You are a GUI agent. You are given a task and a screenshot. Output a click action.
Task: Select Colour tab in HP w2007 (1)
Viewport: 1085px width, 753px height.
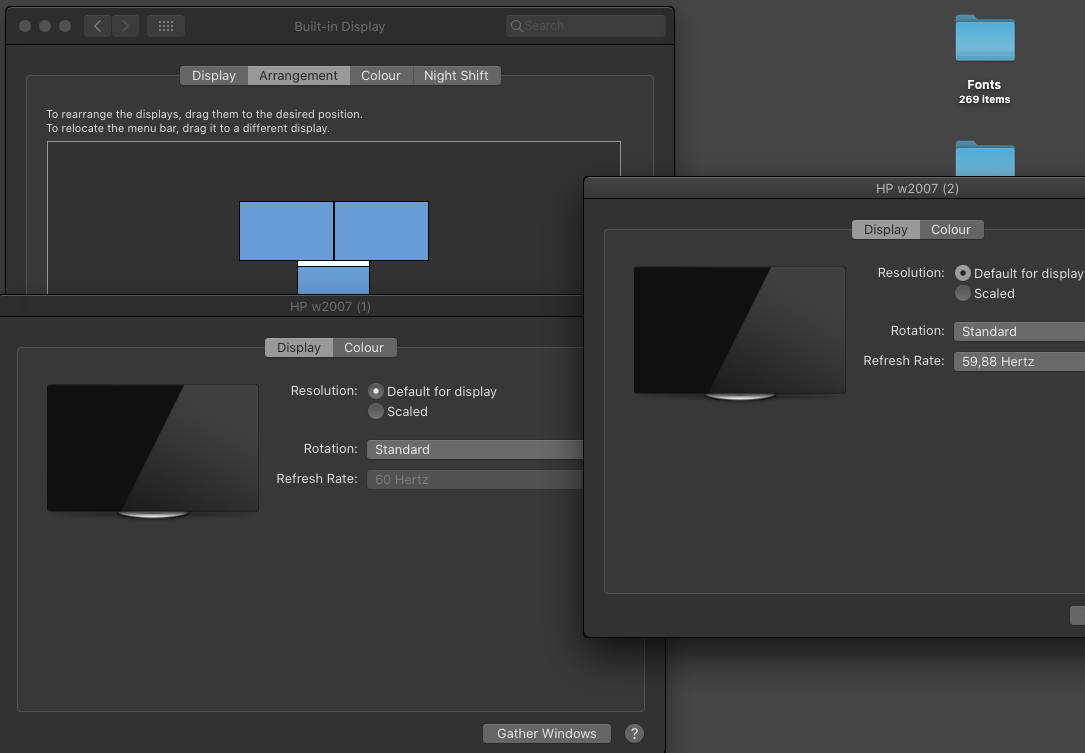[364, 347]
